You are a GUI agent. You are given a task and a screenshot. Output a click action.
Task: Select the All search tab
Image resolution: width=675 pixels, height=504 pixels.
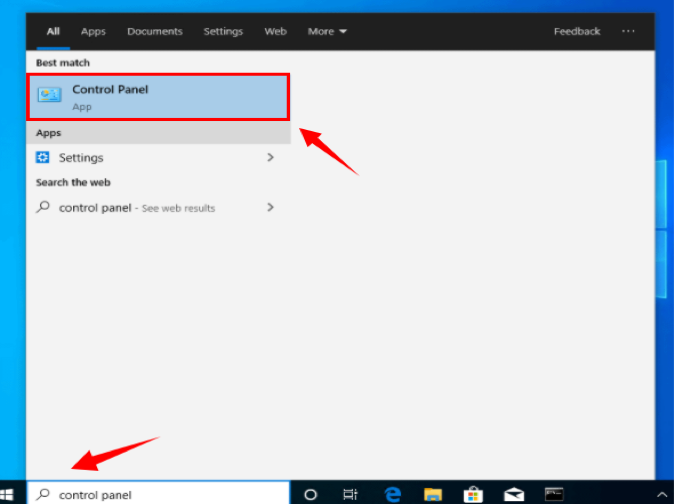click(x=53, y=31)
